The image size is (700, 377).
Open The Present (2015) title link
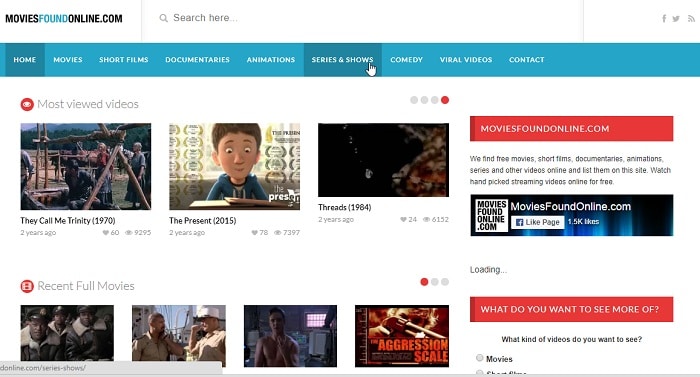pyautogui.click(x=203, y=221)
